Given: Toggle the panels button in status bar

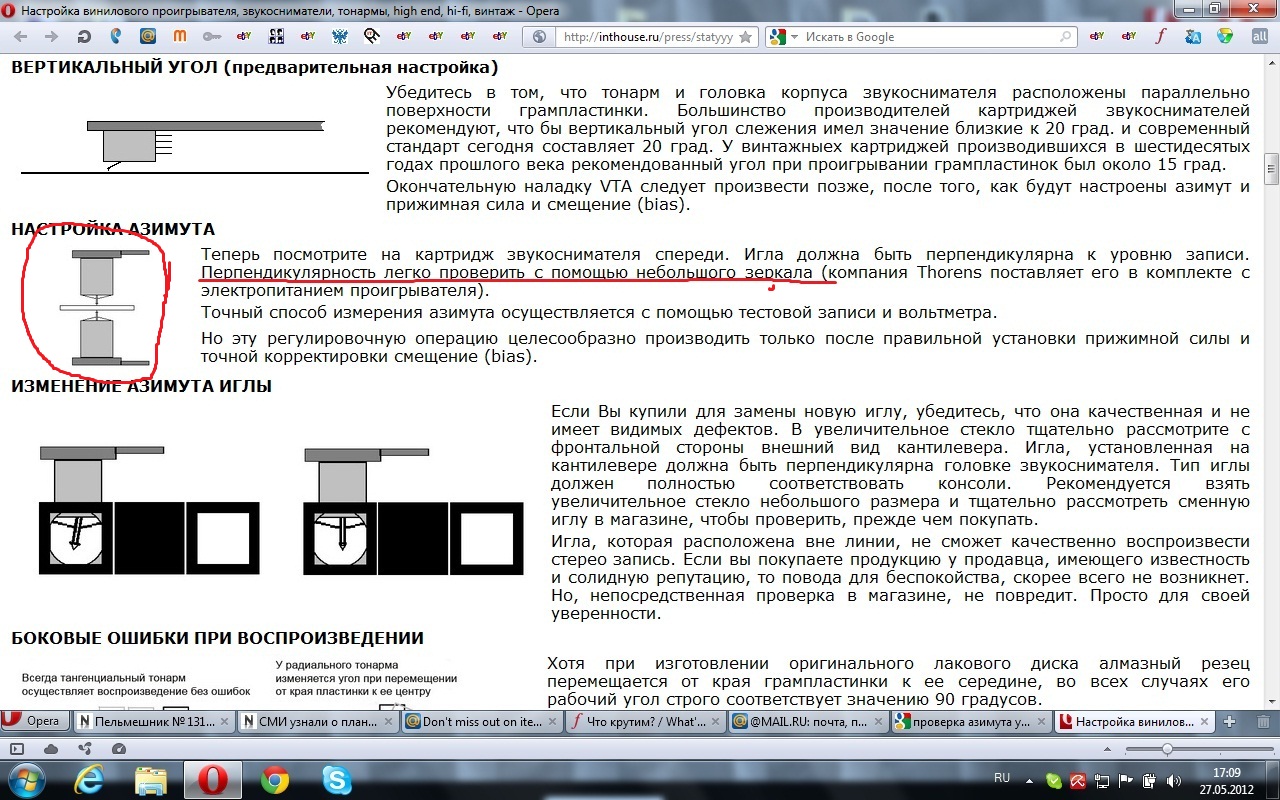Looking at the screenshot, I should click(17, 749).
